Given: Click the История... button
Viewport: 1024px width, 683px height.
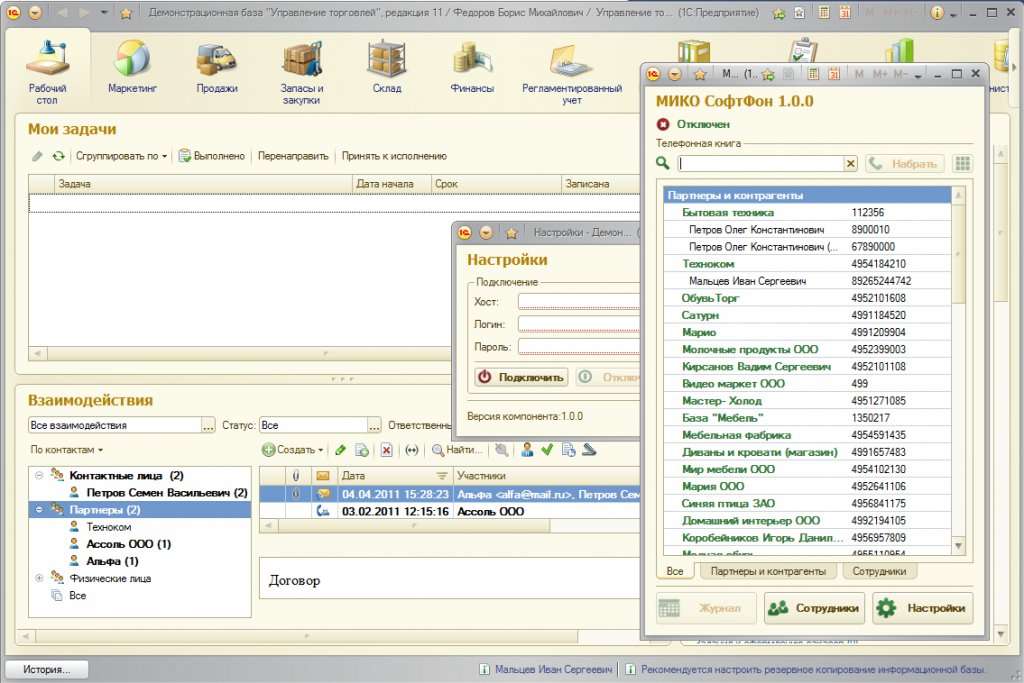Looking at the screenshot, I should 46,669.
